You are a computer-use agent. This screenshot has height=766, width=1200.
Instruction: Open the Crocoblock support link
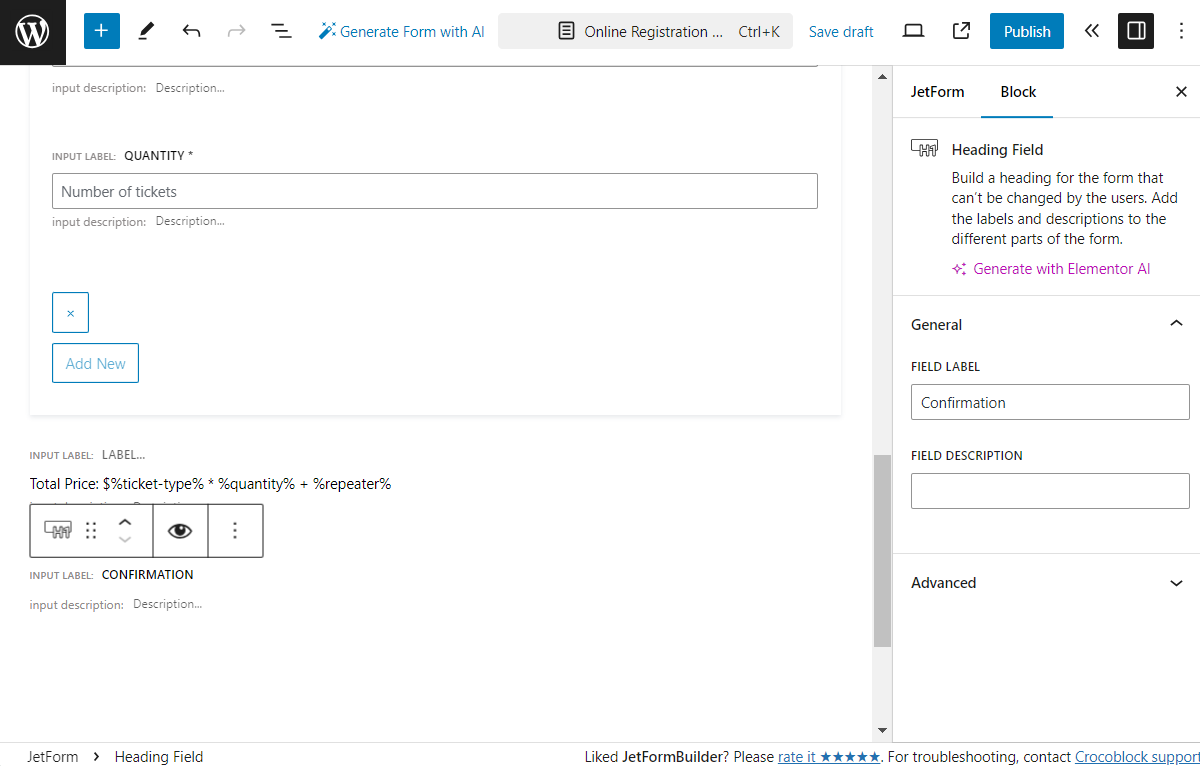[1137, 756]
